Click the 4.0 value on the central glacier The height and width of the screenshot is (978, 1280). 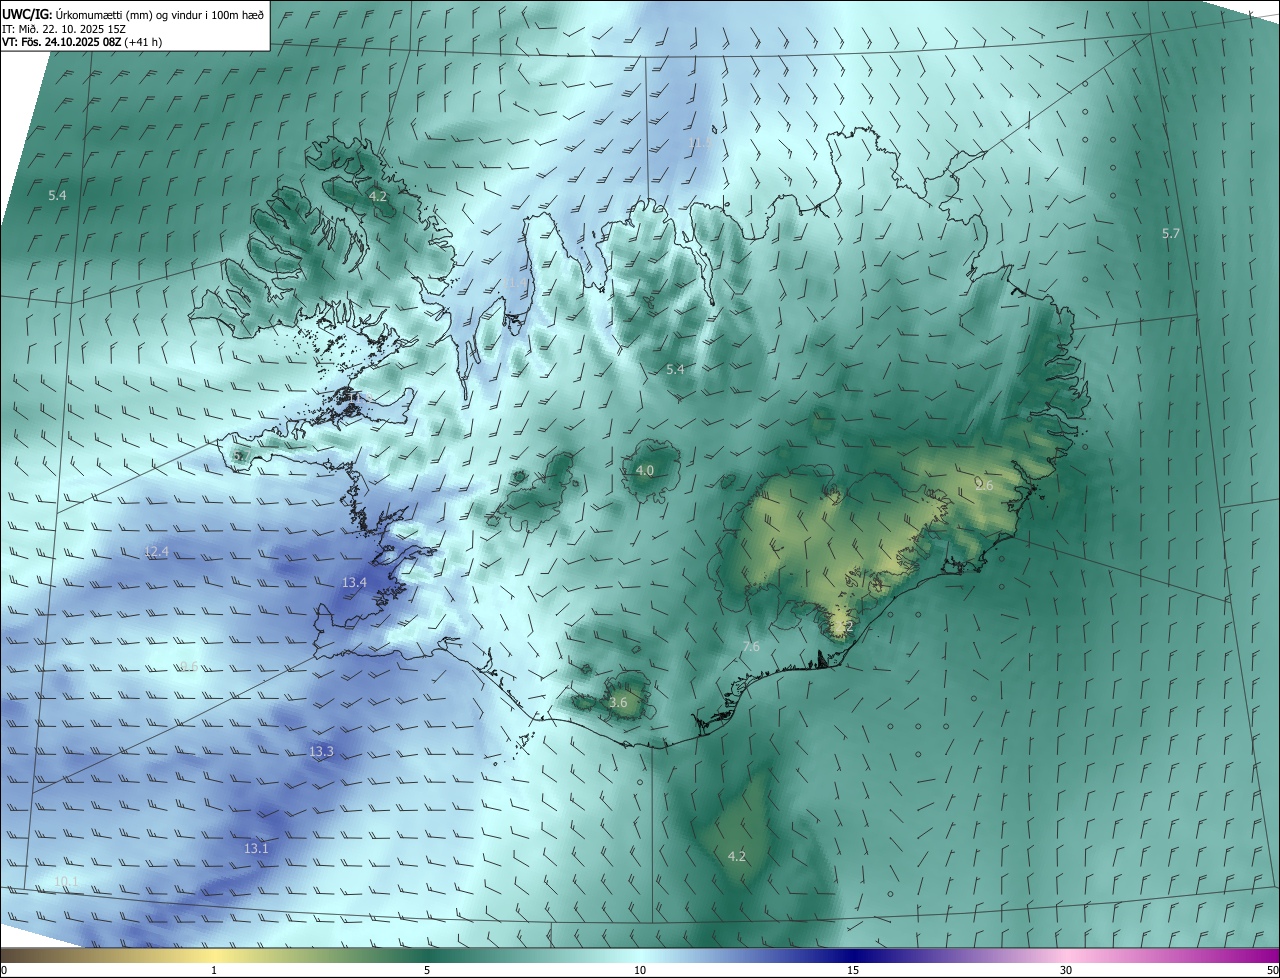[x=645, y=470]
